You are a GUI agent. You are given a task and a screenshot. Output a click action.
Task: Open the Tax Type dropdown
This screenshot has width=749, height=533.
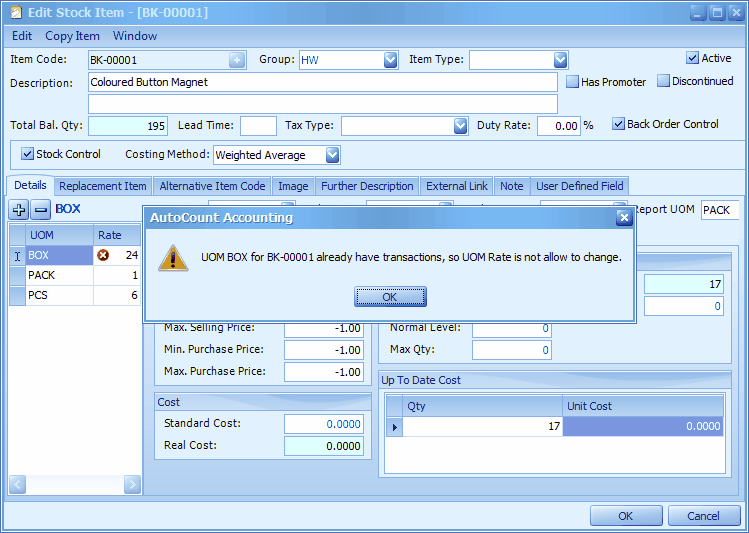tap(460, 126)
